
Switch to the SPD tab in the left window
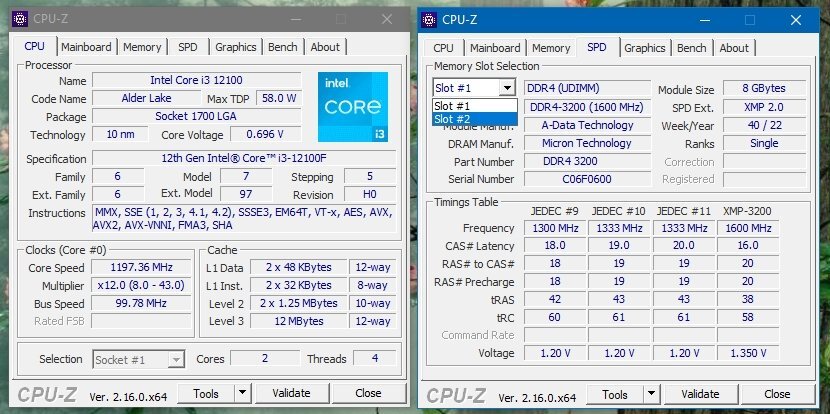(x=187, y=47)
